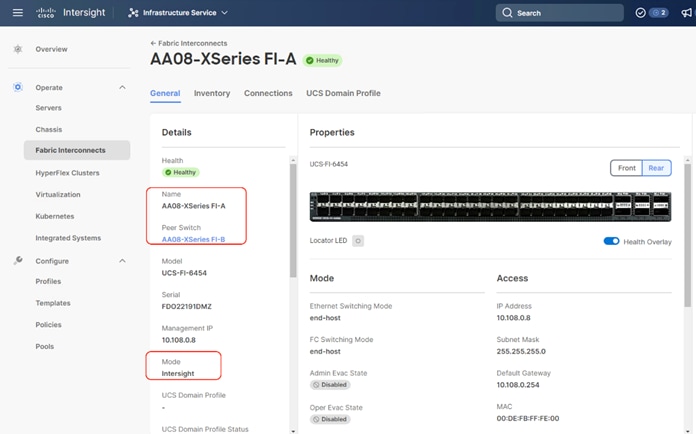Screen dimensions: 696x434
Task: Select Default Gateway 10.108.0.254
Action: click(518, 385)
